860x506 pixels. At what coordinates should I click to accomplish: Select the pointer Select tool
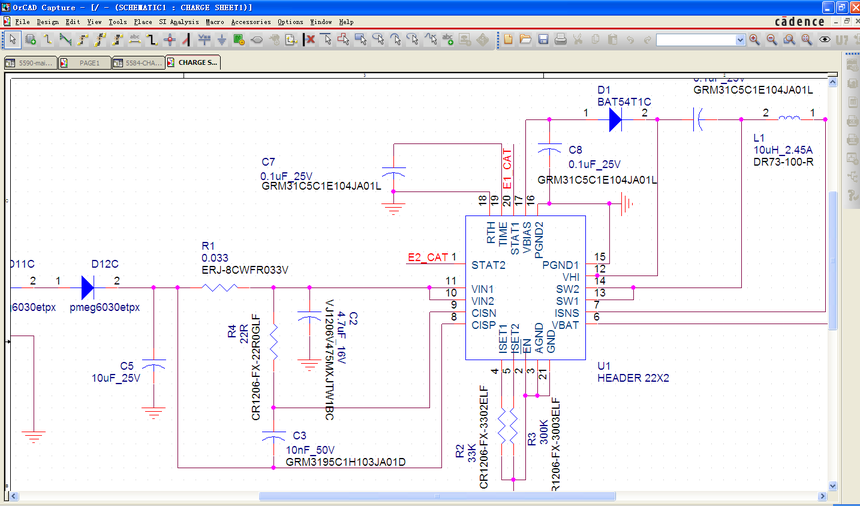(13, 39)
